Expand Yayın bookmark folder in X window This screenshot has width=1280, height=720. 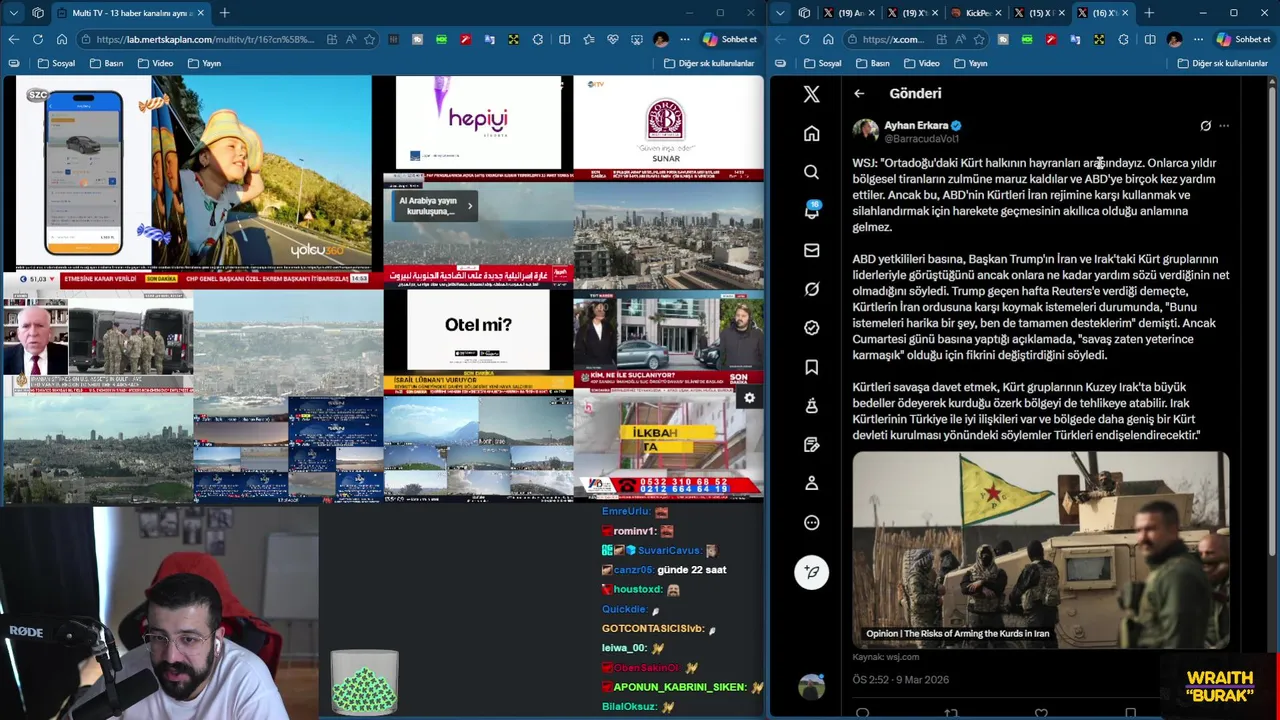970,63
